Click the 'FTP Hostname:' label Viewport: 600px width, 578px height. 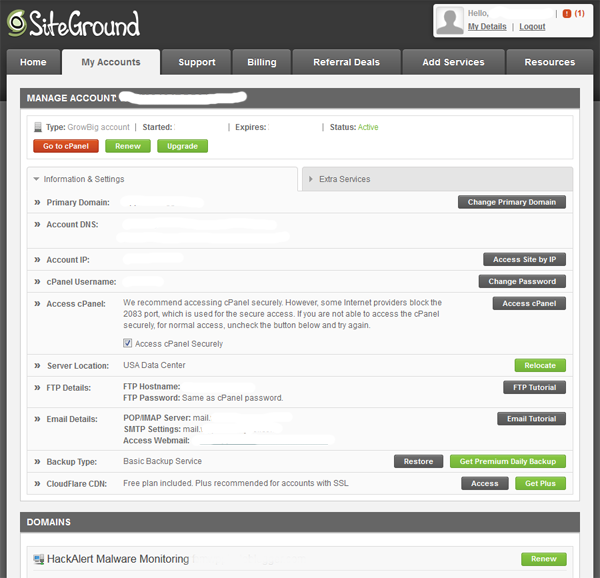click(152, 387)
